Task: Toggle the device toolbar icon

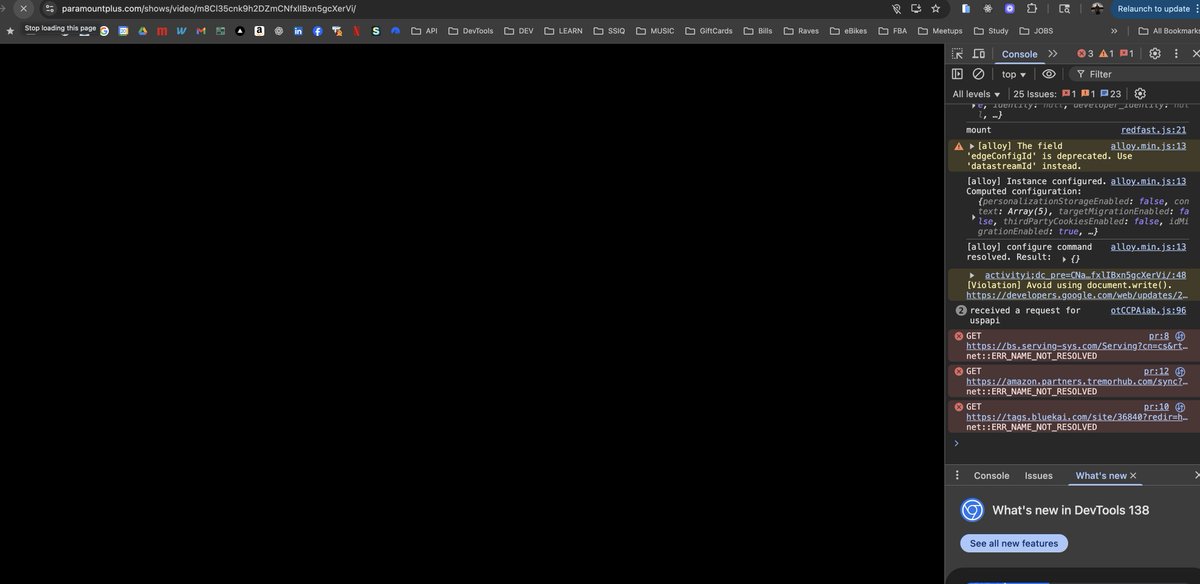Action: point(979,54)
